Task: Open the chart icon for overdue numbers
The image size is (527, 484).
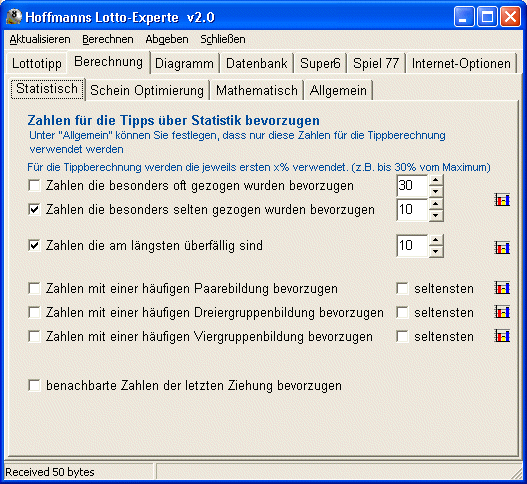Action: 502,248
